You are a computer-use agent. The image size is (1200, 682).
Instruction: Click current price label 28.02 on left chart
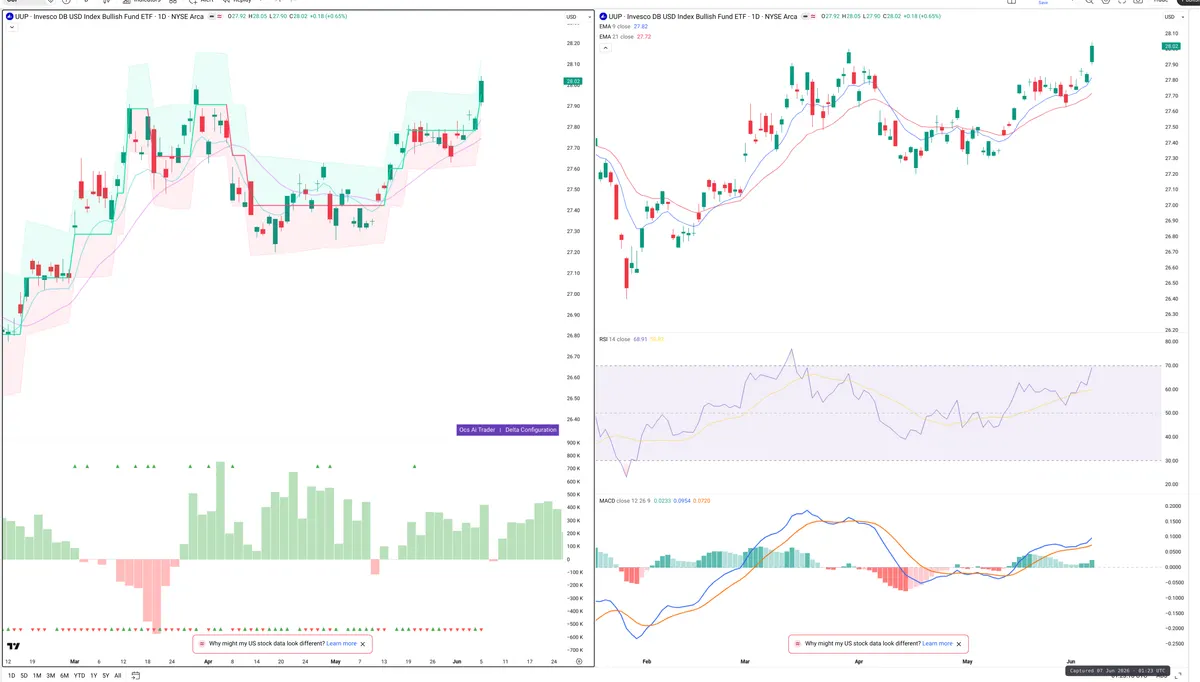(x=573, y=81)
